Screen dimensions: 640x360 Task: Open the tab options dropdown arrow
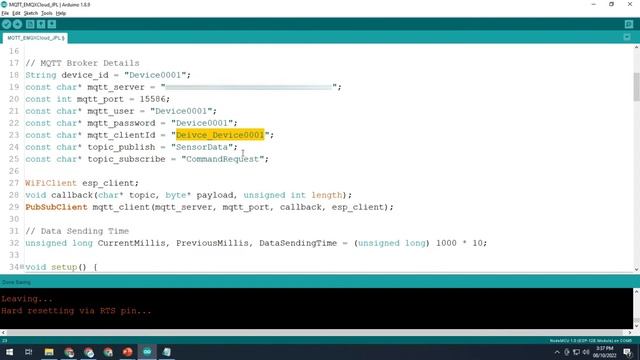coord(627,38)
